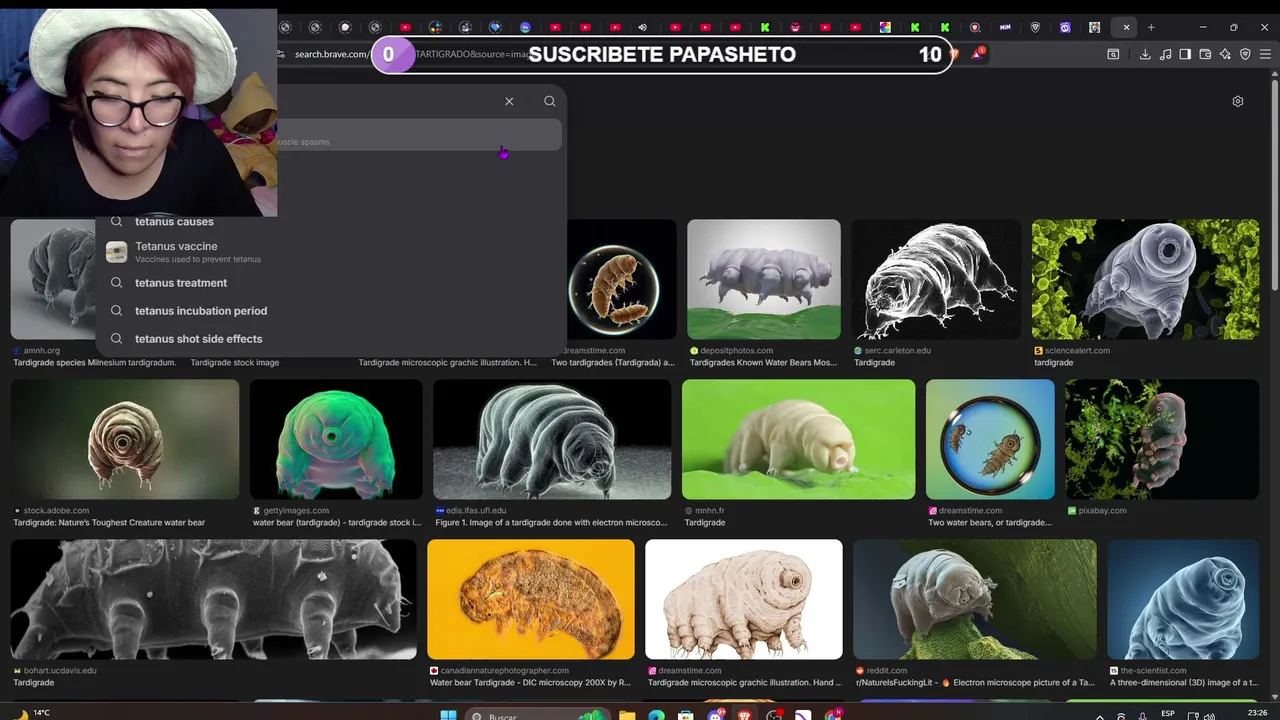Open Microsoft Edge from taskbar
1280x720 pixels.
(656, 716)
